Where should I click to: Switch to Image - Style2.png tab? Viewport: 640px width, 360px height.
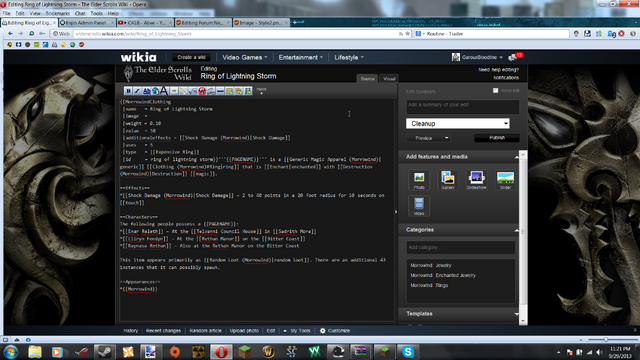point(261,23)
